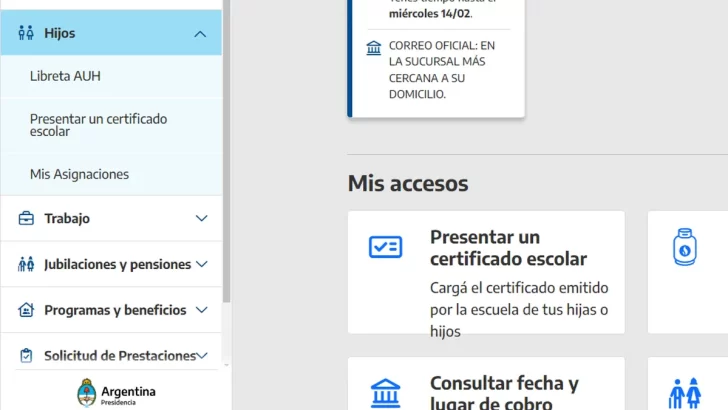
Task: Click the bank building icon beside Consultar fecha
Action: point(385,391)
